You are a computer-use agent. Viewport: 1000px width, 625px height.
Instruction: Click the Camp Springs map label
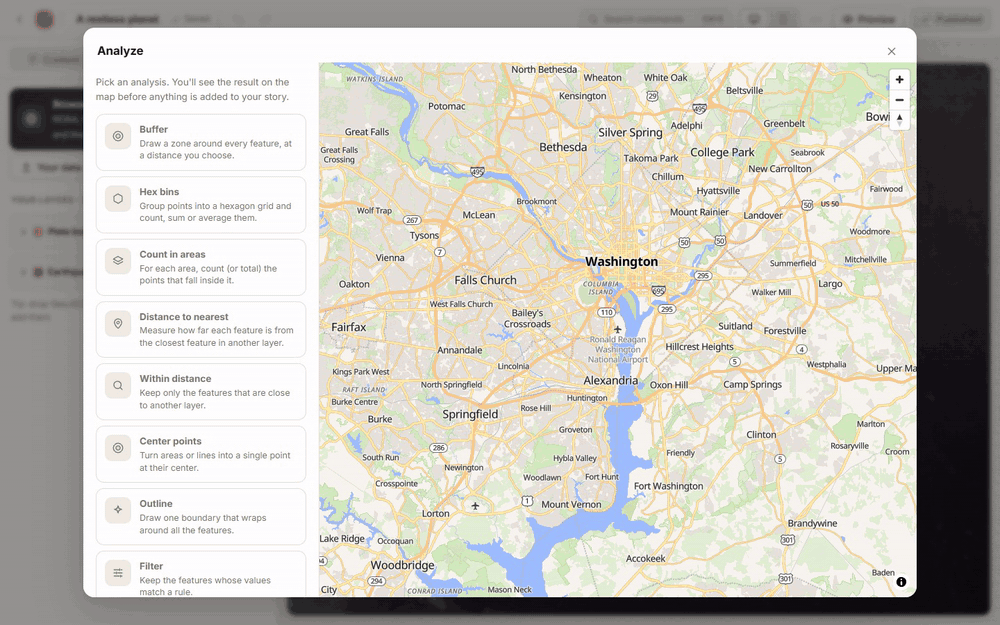pyautogui.click(x=752, y=385)
